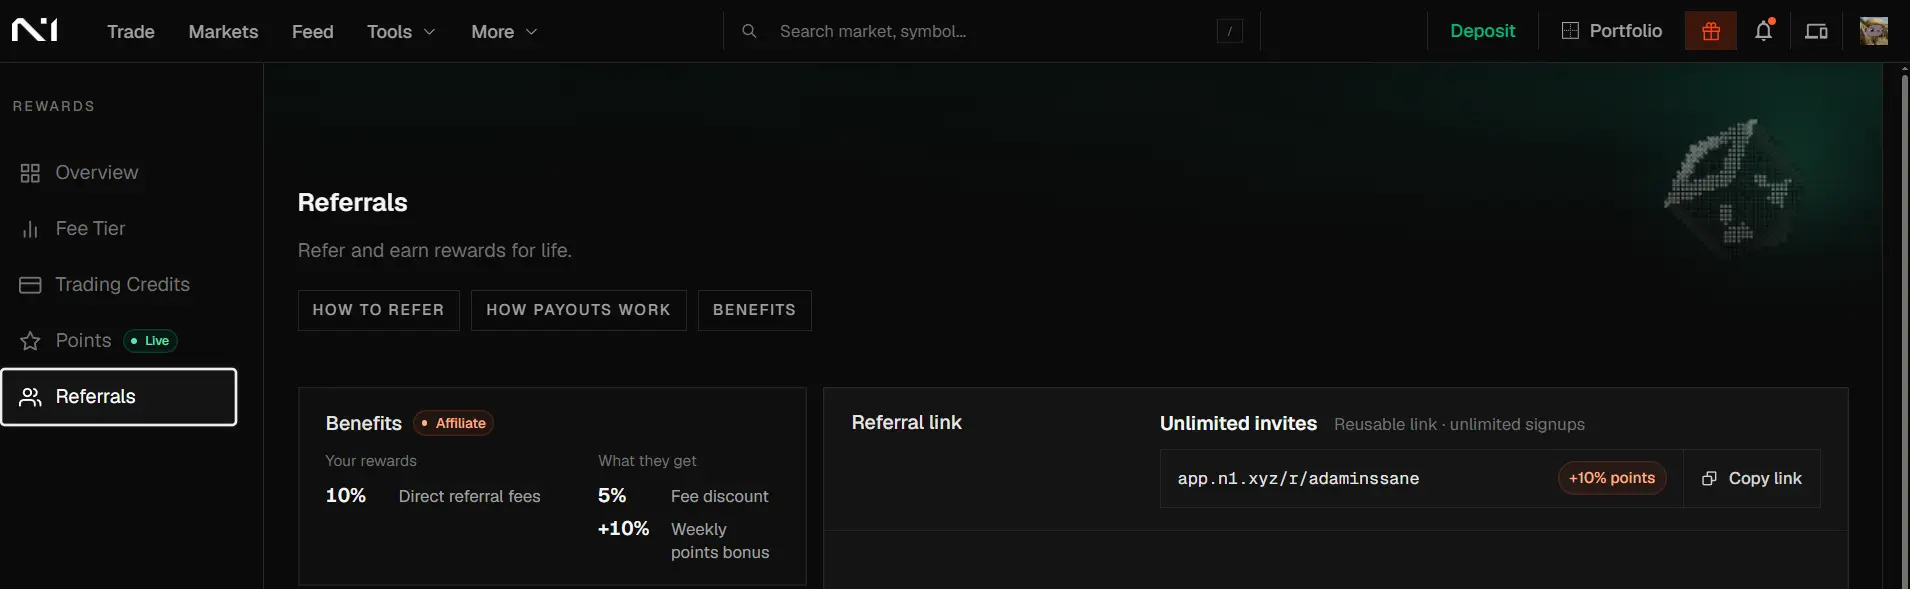Click the Copy link button
The height and width of the screenshot is (589, 1910).
click(x=1752, y=478)
